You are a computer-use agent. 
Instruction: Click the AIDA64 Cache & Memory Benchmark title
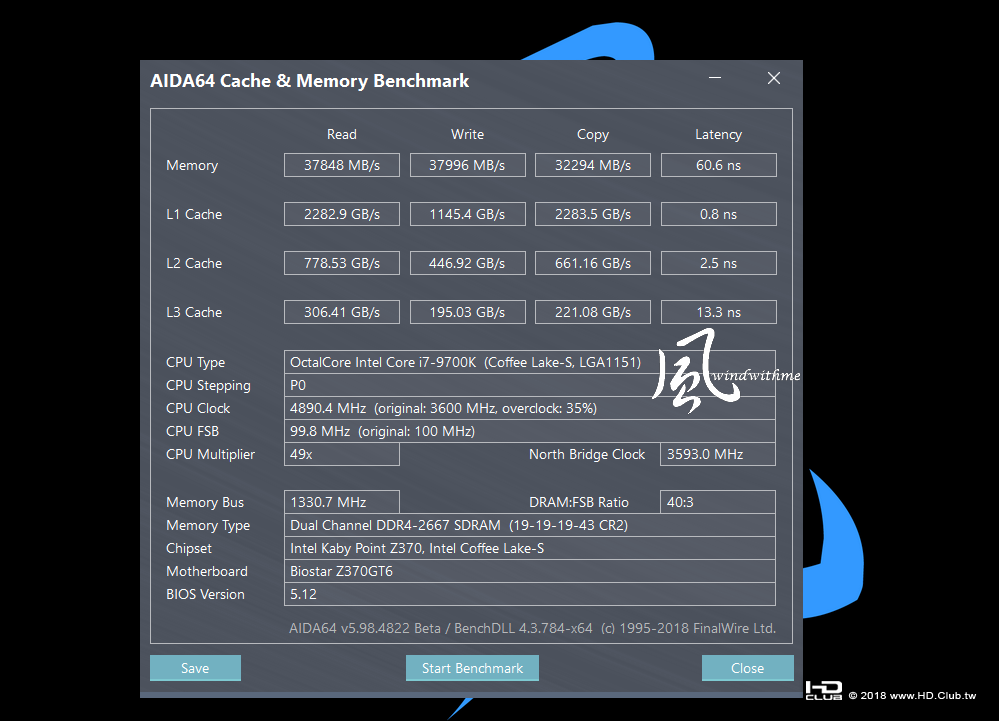(x=310, y=81)
